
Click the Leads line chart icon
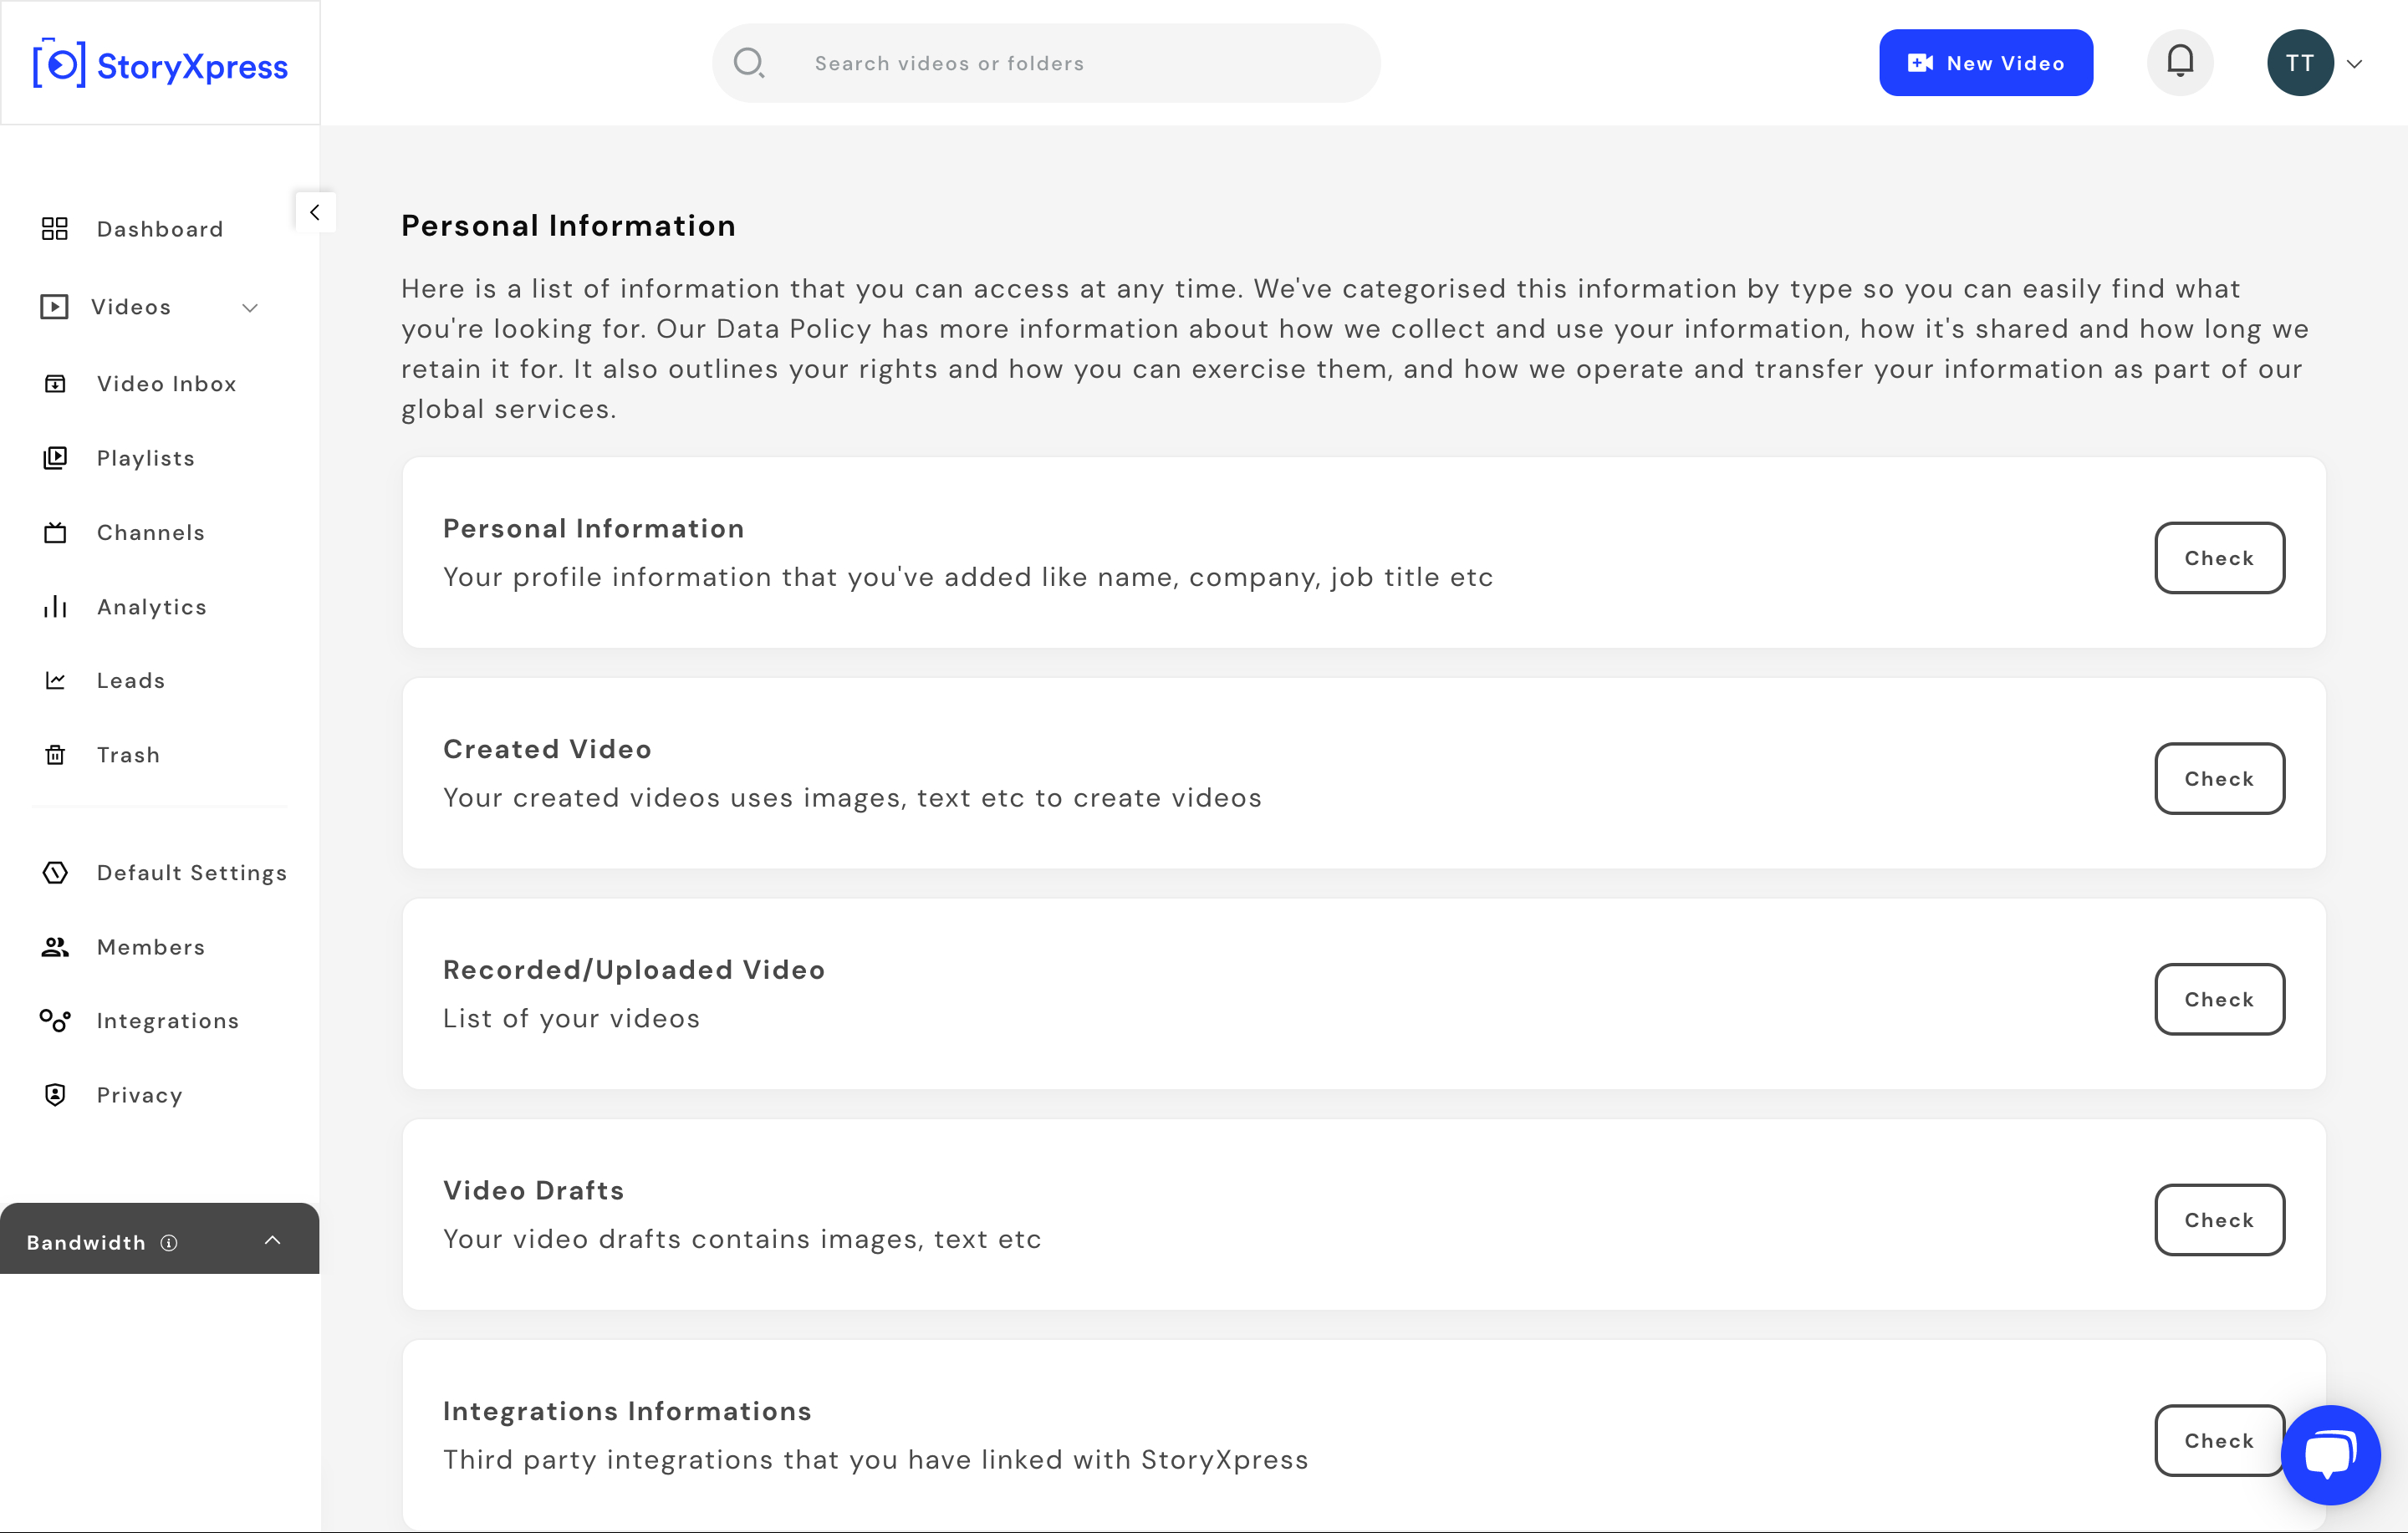pos(55,680)
